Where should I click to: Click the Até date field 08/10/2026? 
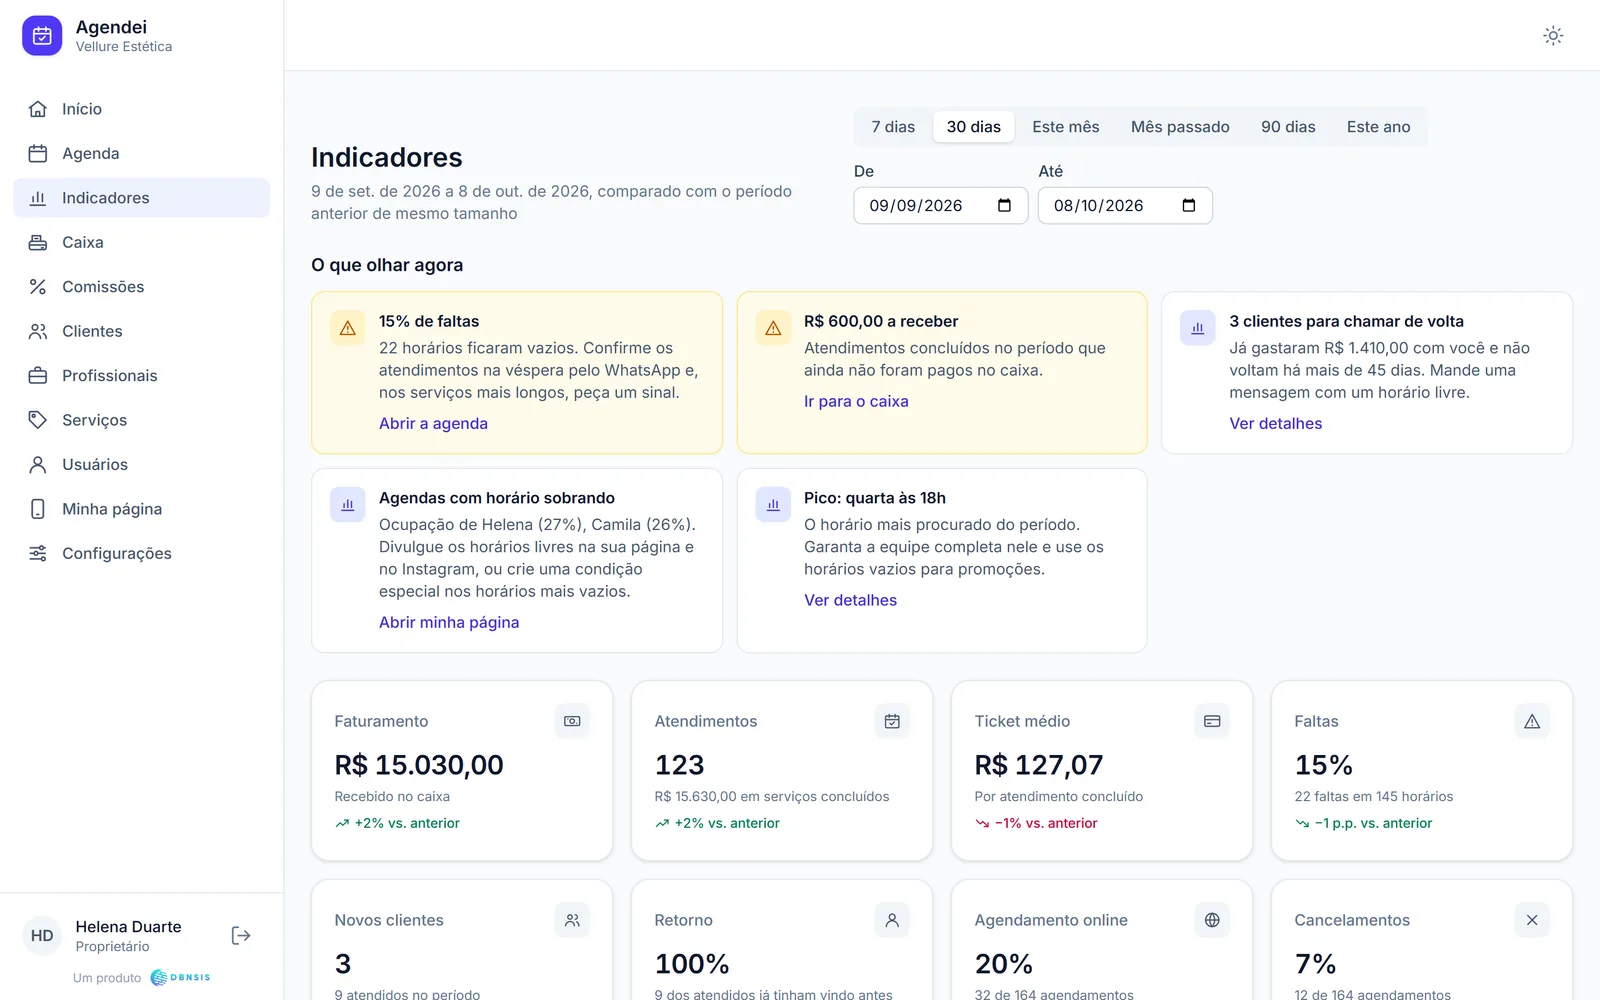tap(1125, 206)
